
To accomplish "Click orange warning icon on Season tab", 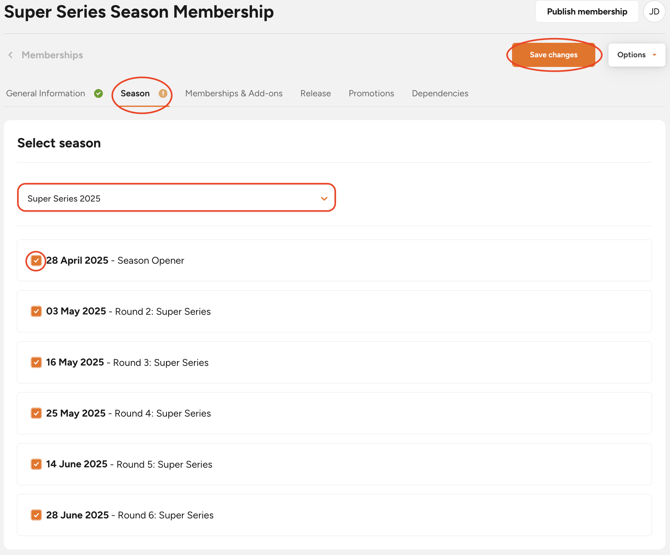I will point(163,94).
